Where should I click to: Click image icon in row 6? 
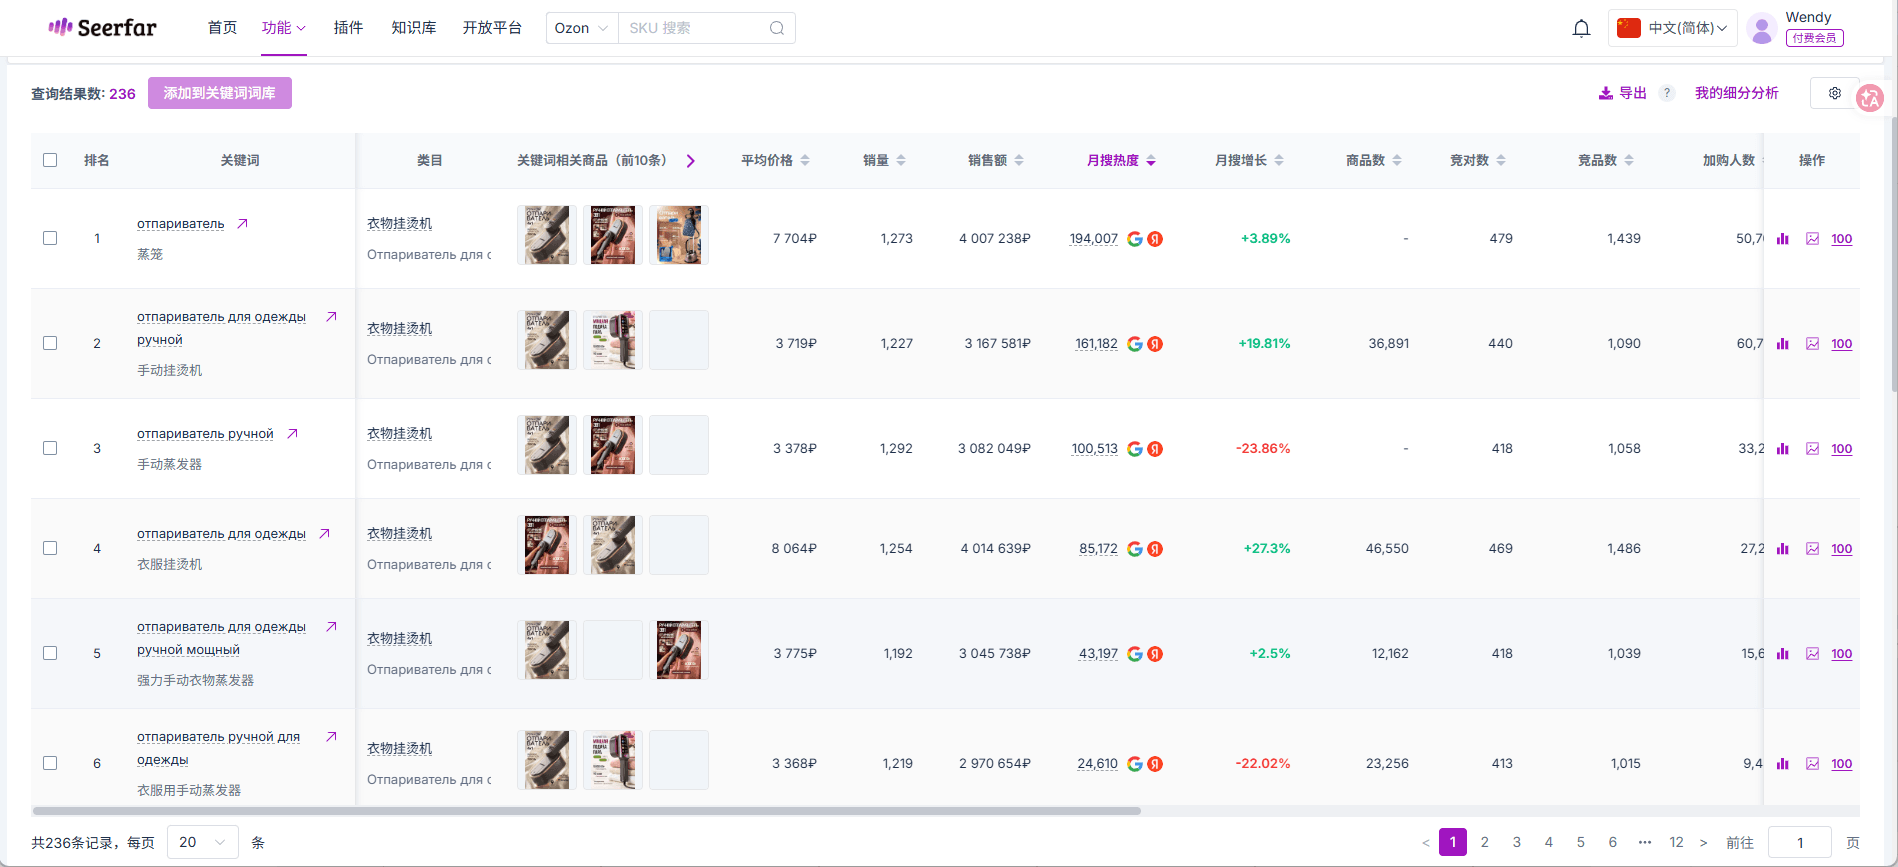click(x=1812, y=764)
